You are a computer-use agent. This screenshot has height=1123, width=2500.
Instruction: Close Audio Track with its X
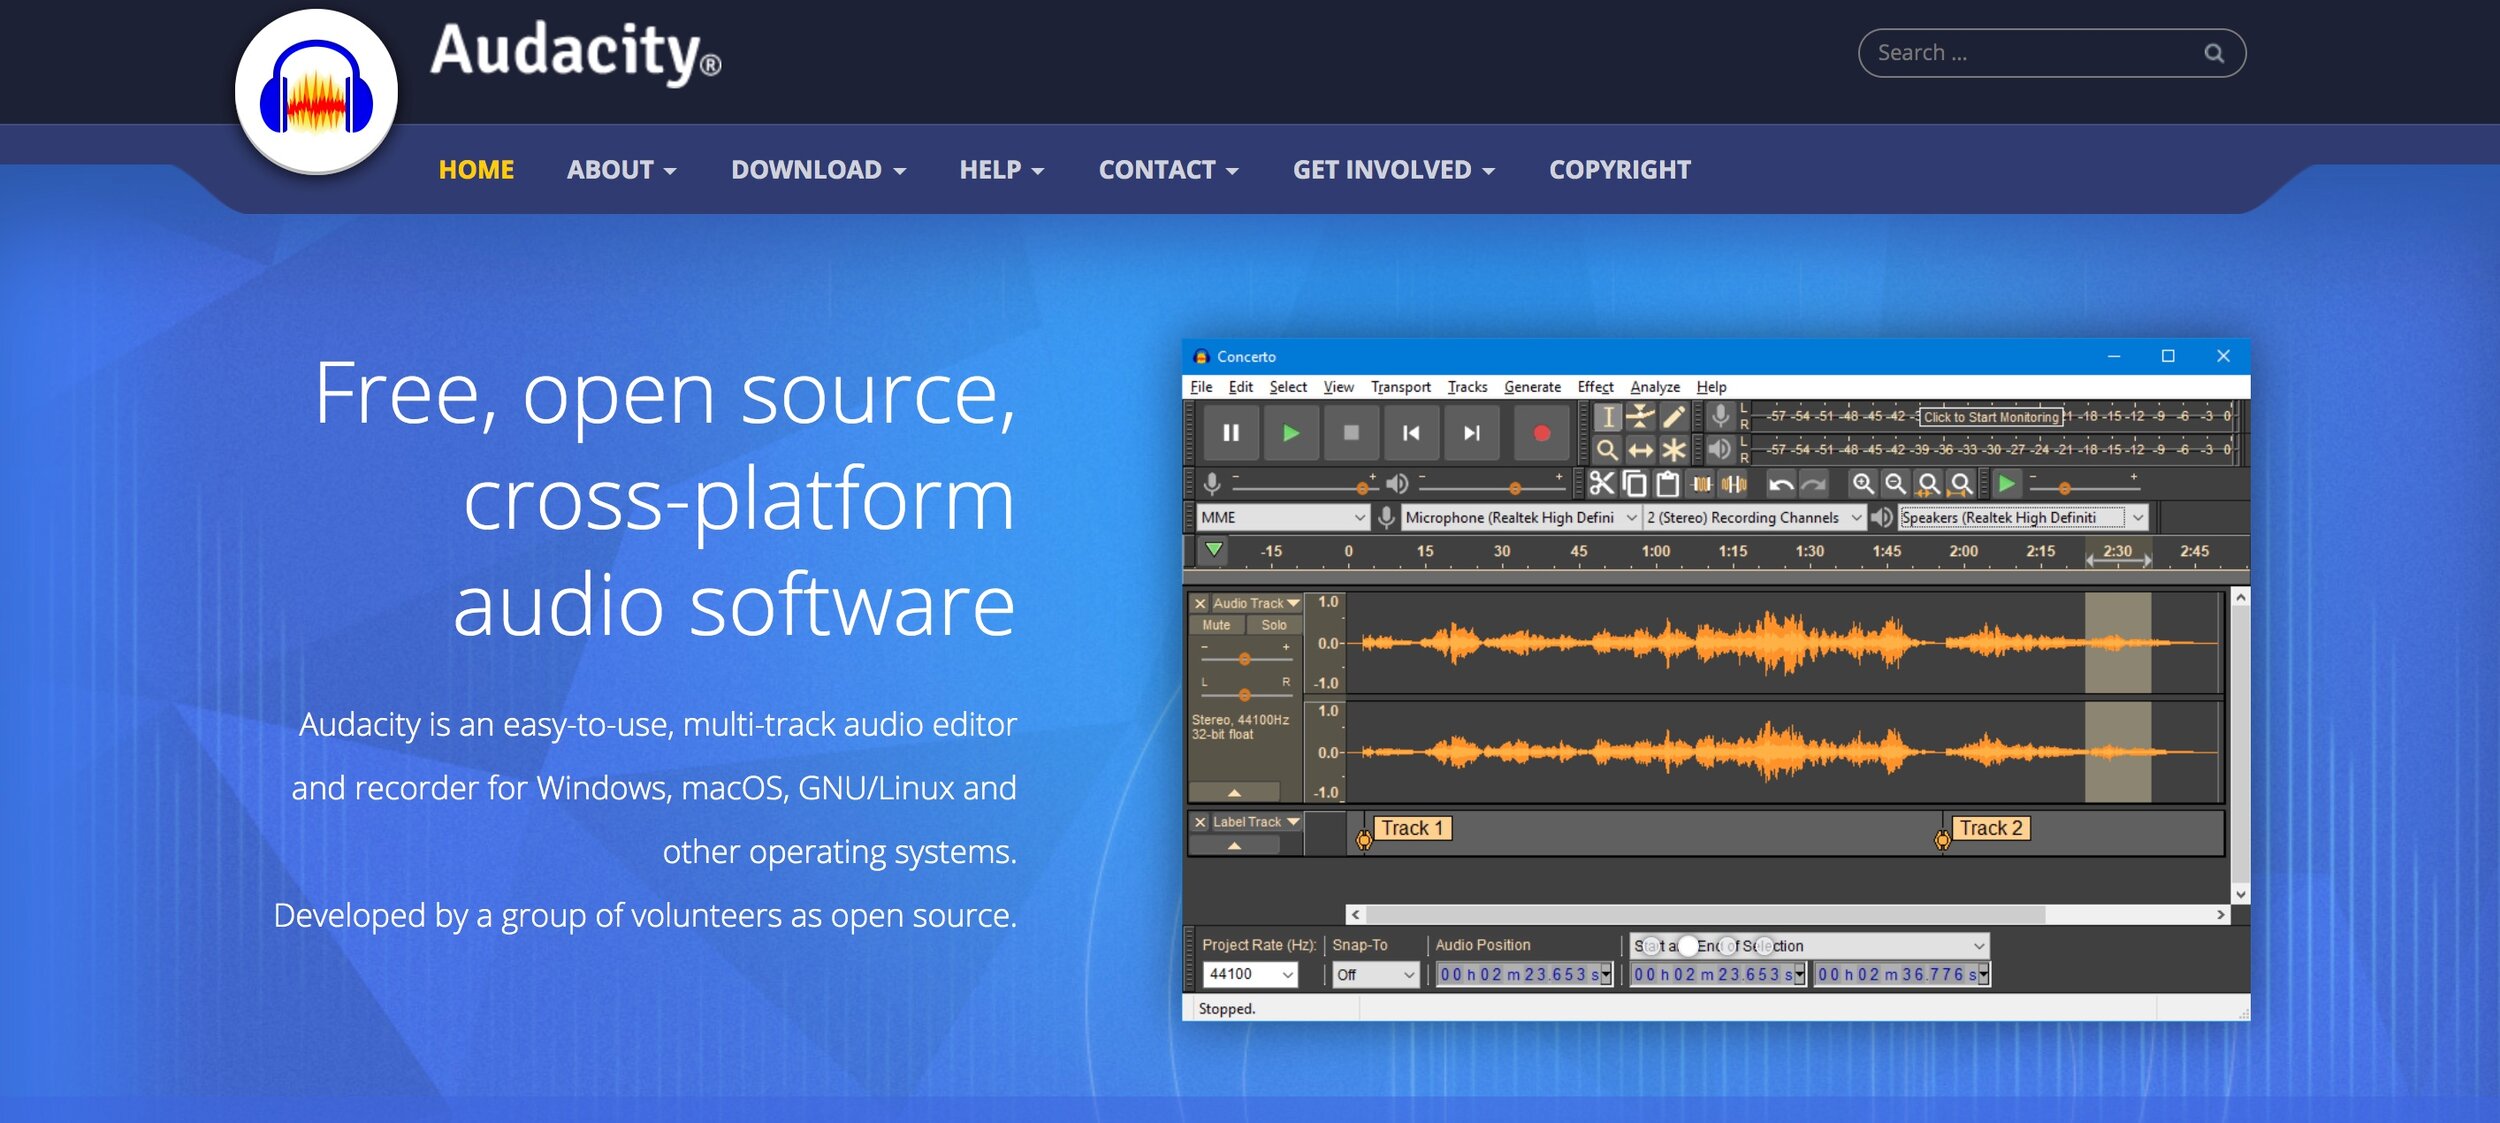click(1200, 603)
